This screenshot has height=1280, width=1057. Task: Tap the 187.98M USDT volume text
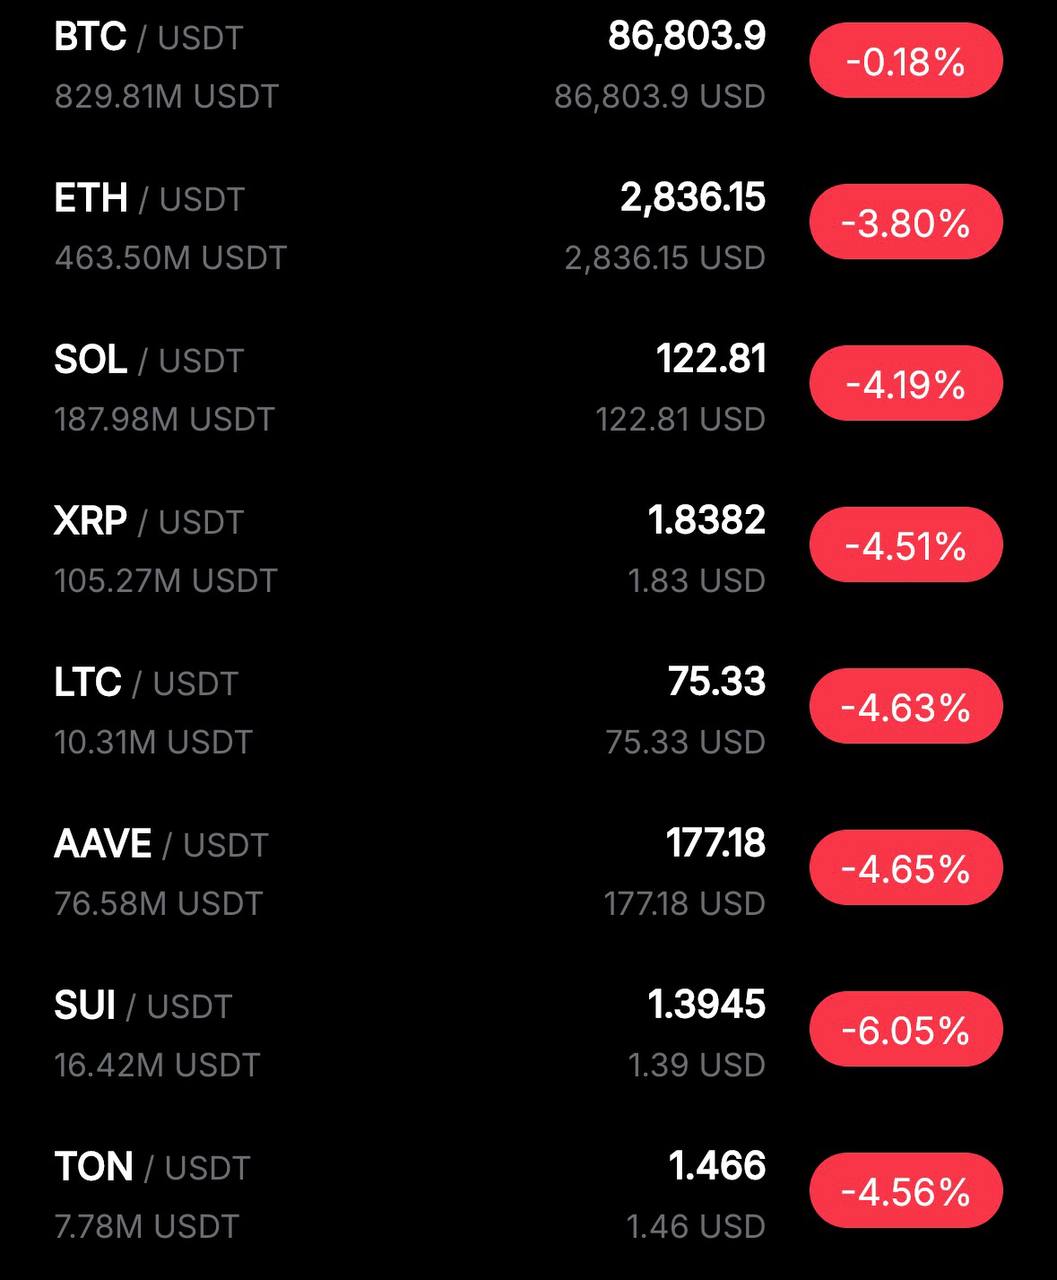[x=164, y=419]
